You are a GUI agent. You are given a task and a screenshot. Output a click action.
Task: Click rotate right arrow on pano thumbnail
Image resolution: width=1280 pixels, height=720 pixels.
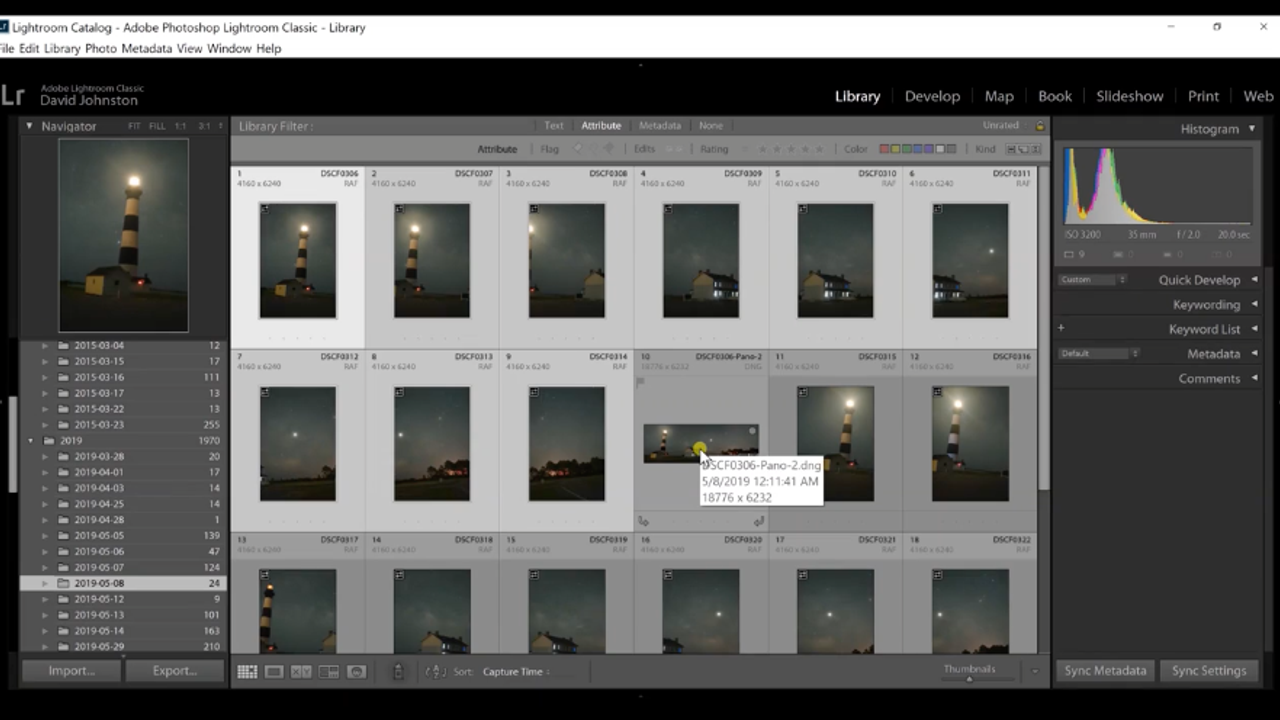[758, 521]
